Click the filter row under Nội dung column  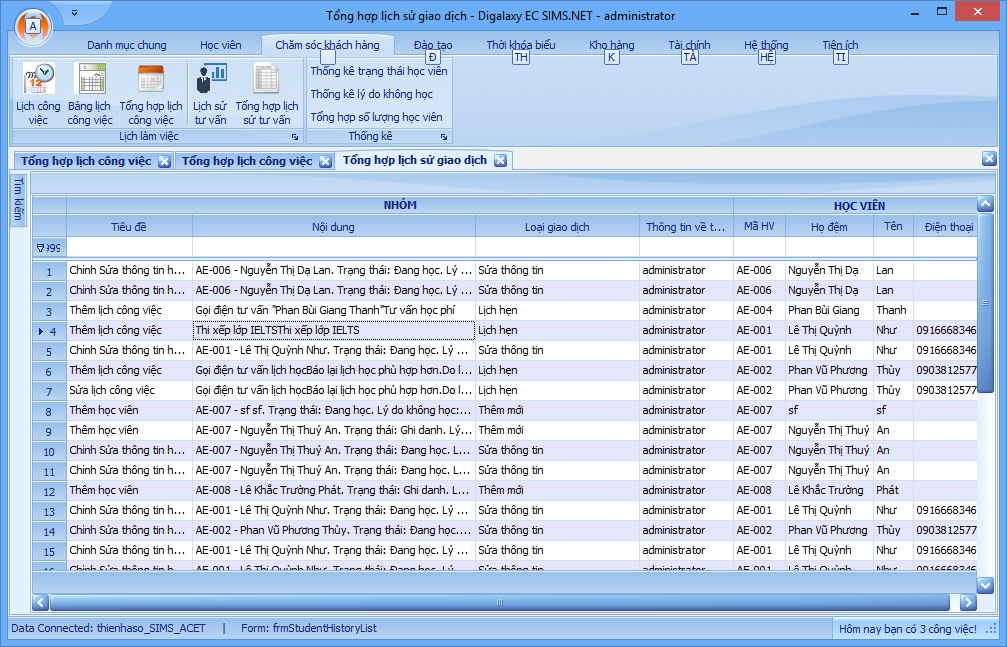pos(333,247)
